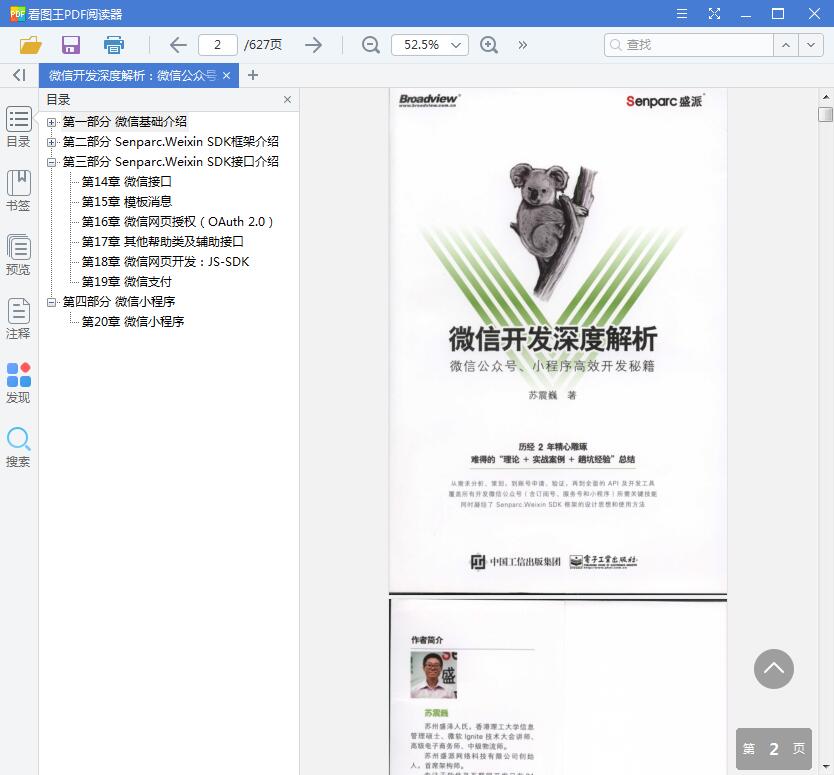The height and width of the screenshot is (775, 834).
Task: Select the Print icon
Action: [112, 45]
